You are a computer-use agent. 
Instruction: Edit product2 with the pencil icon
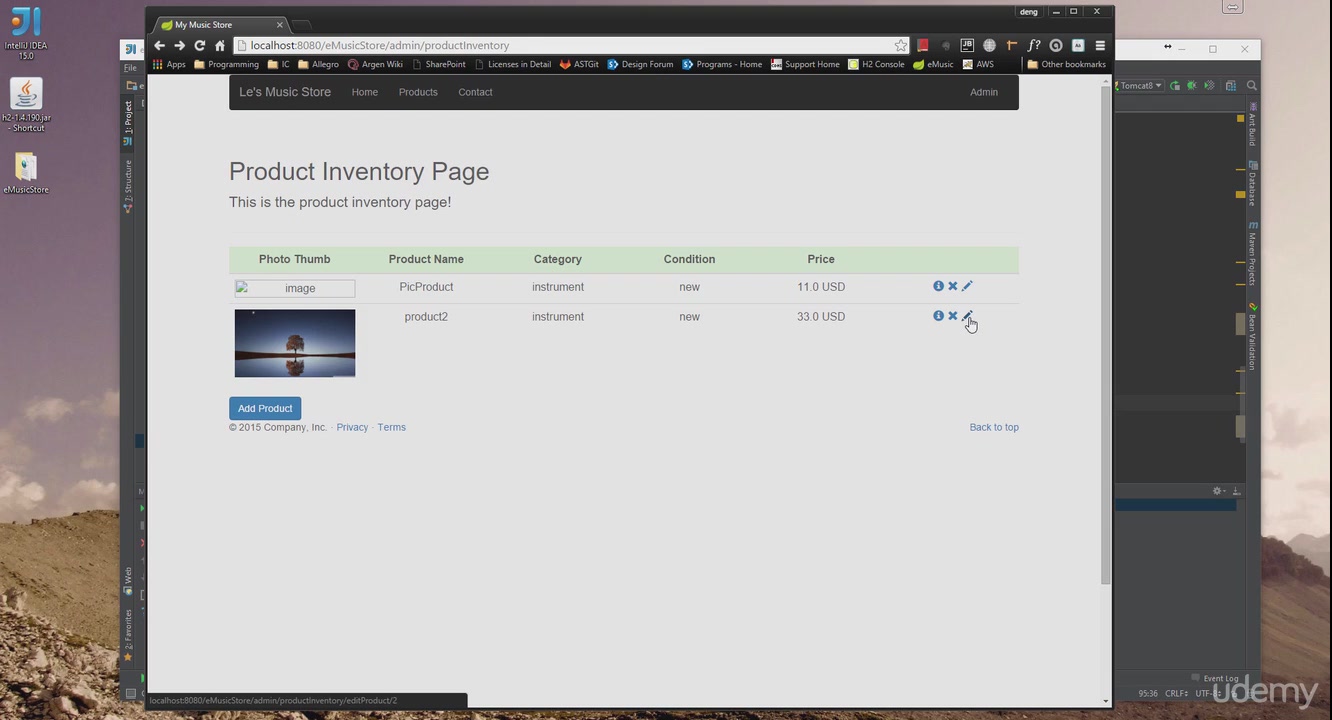(x=967, y=316)
